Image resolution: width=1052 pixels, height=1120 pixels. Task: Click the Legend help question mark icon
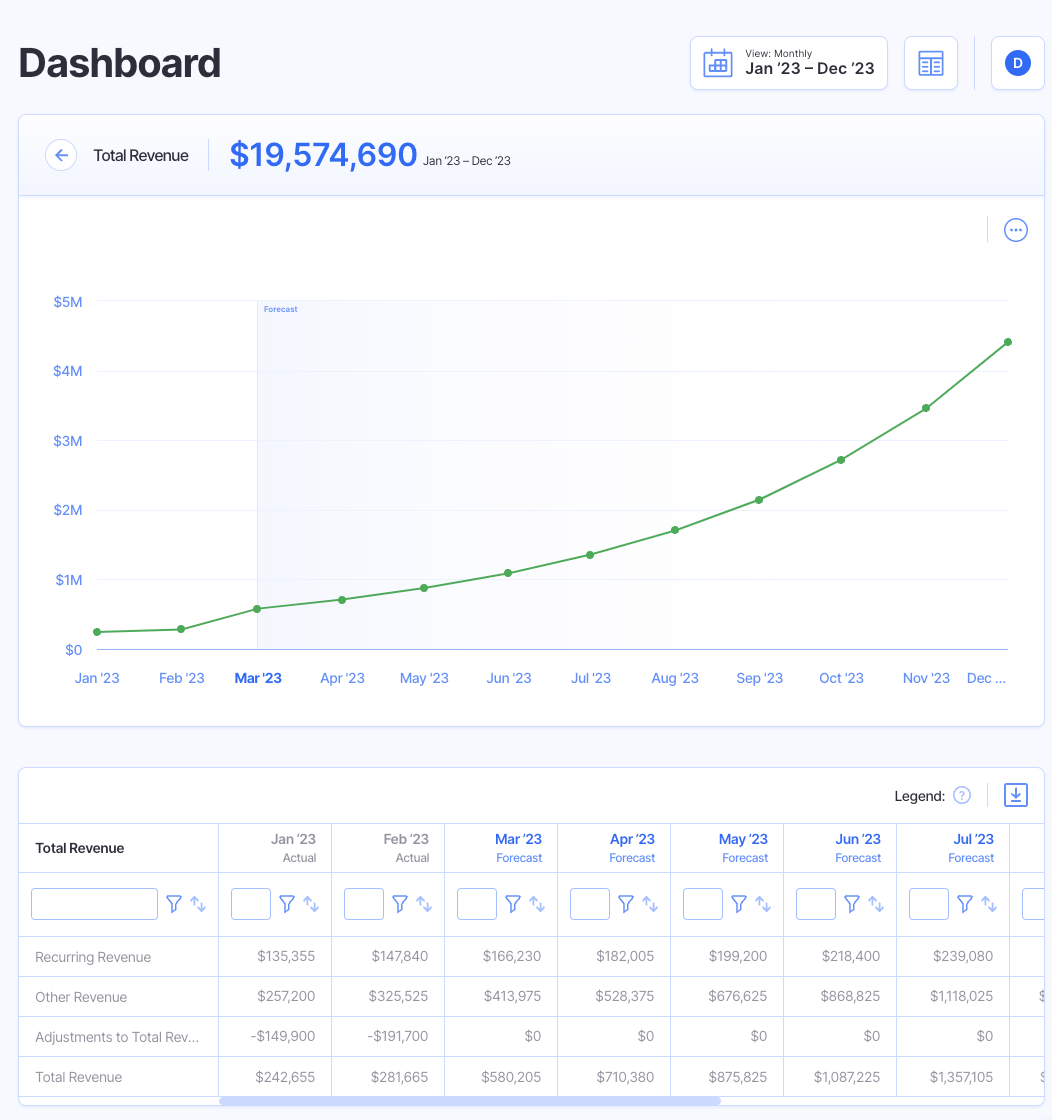point(961,795)
